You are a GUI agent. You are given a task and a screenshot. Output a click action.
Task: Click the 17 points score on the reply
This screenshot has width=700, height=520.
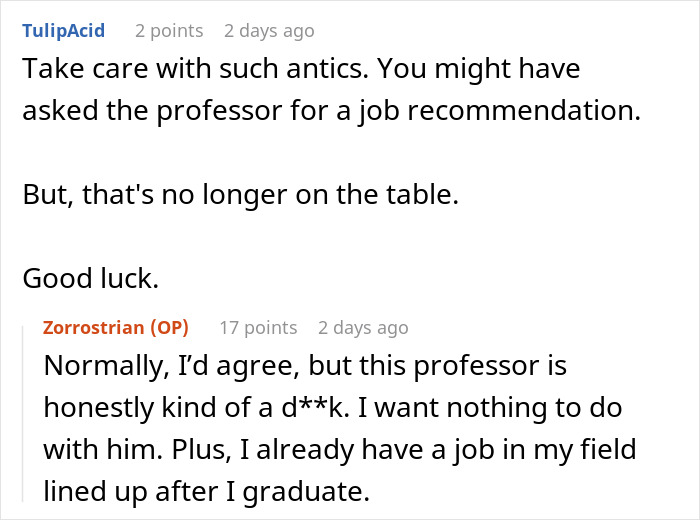point(258,328)
